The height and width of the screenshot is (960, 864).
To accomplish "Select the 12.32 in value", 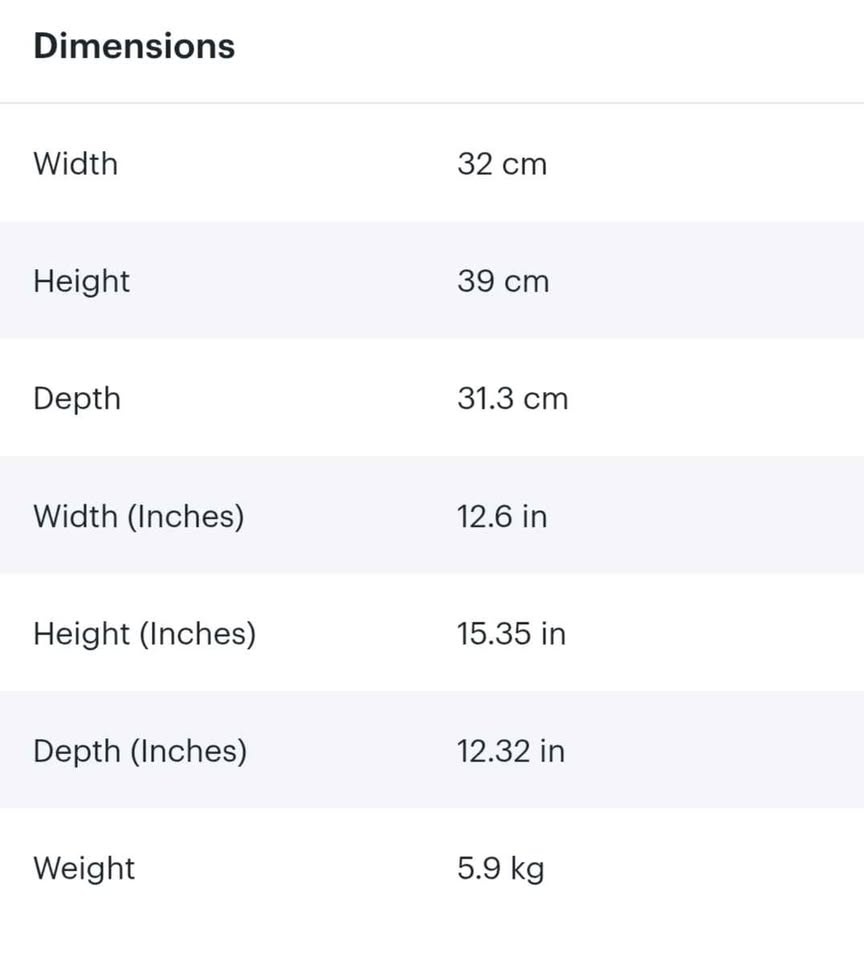I will point(511,751).
